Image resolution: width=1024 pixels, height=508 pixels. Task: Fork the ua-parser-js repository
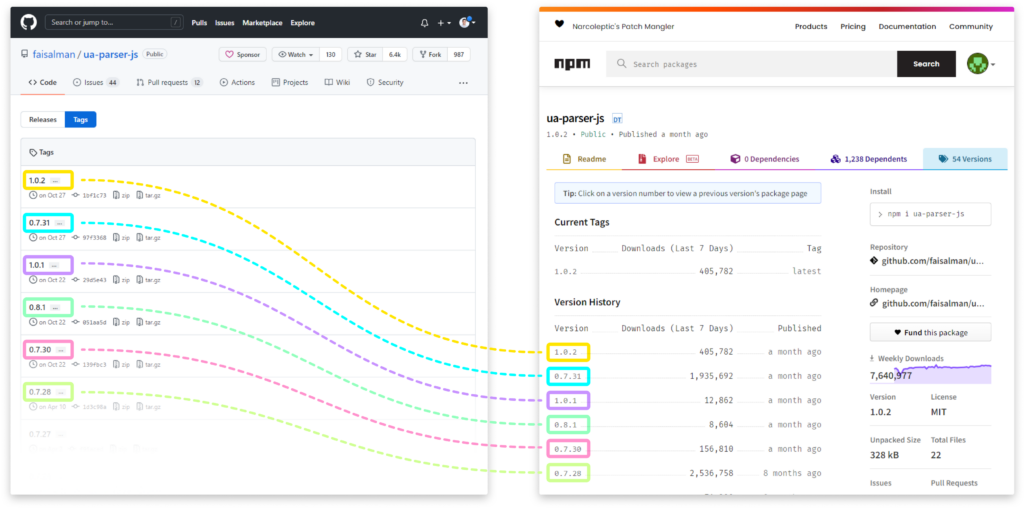(x=430, y=55)
